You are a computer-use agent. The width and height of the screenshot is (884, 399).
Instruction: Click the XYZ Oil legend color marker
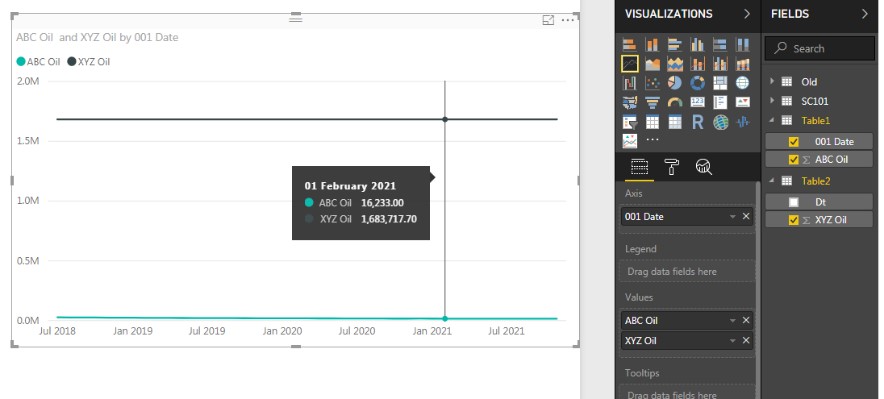point(72,61)
